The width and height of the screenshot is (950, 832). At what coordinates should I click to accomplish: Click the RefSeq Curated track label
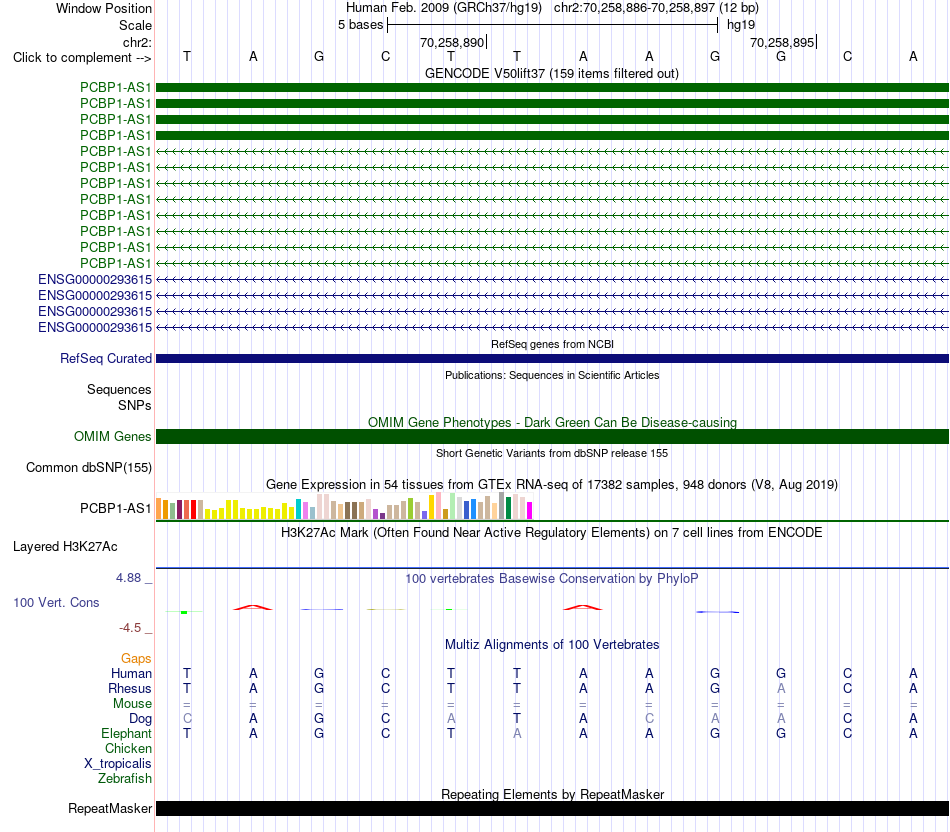(x=105, y=359)
